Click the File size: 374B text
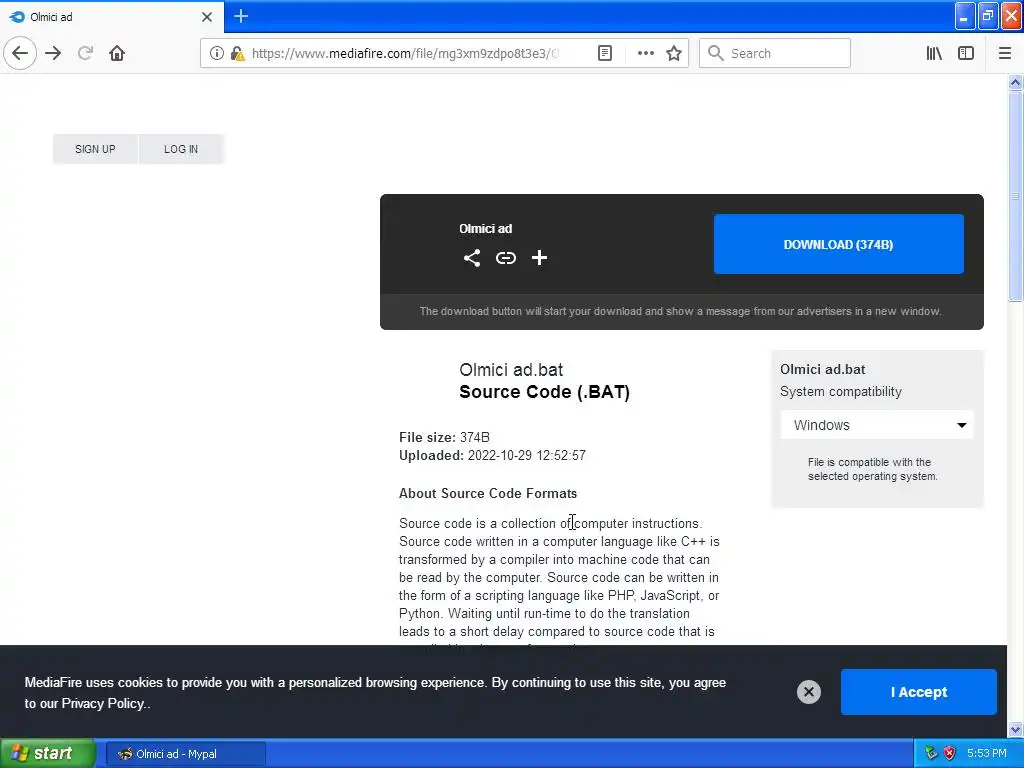This screenshot has width=1024, height=768. tap(444, 437)
